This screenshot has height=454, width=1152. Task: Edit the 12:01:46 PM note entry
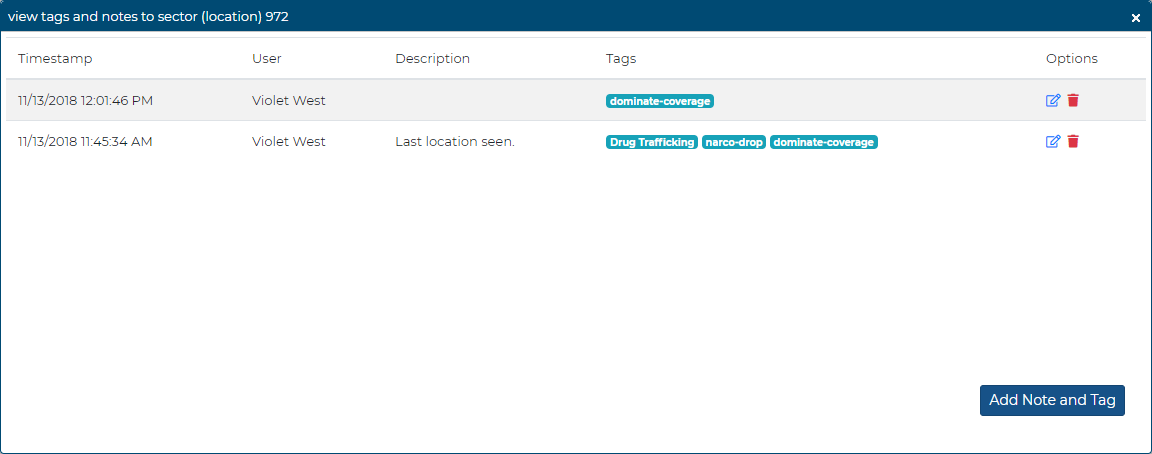point(1052,100)
